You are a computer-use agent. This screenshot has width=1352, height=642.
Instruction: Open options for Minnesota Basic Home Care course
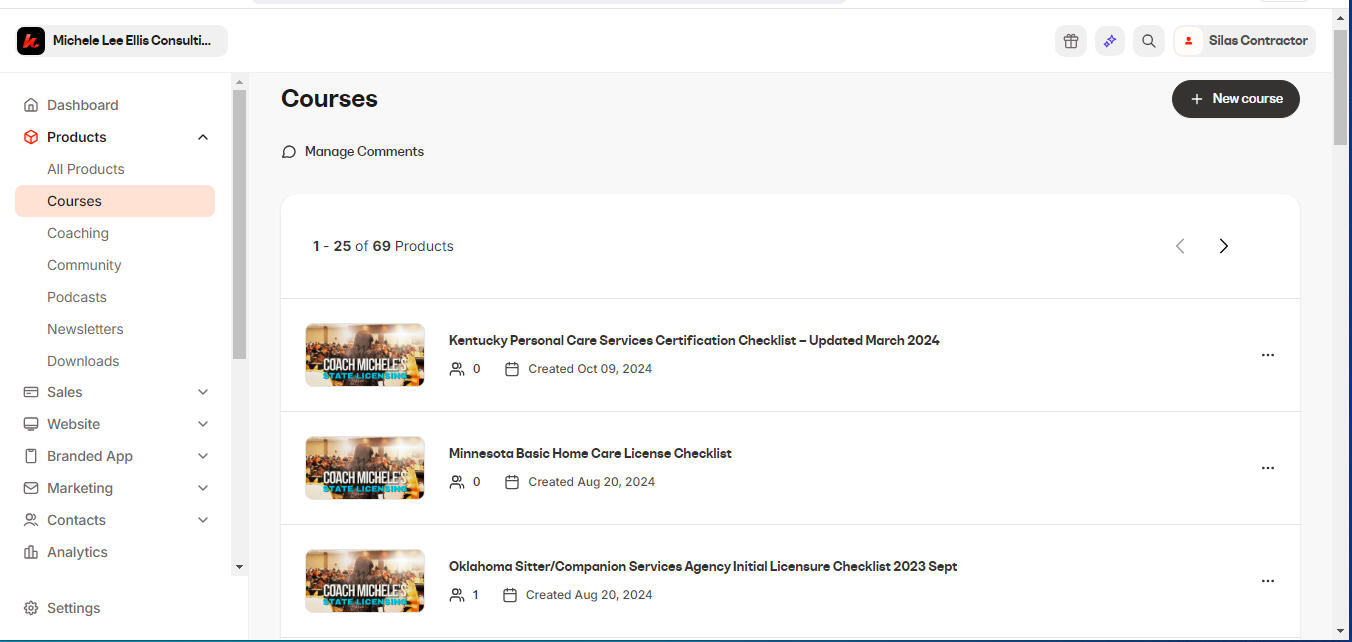point(1267,468)
